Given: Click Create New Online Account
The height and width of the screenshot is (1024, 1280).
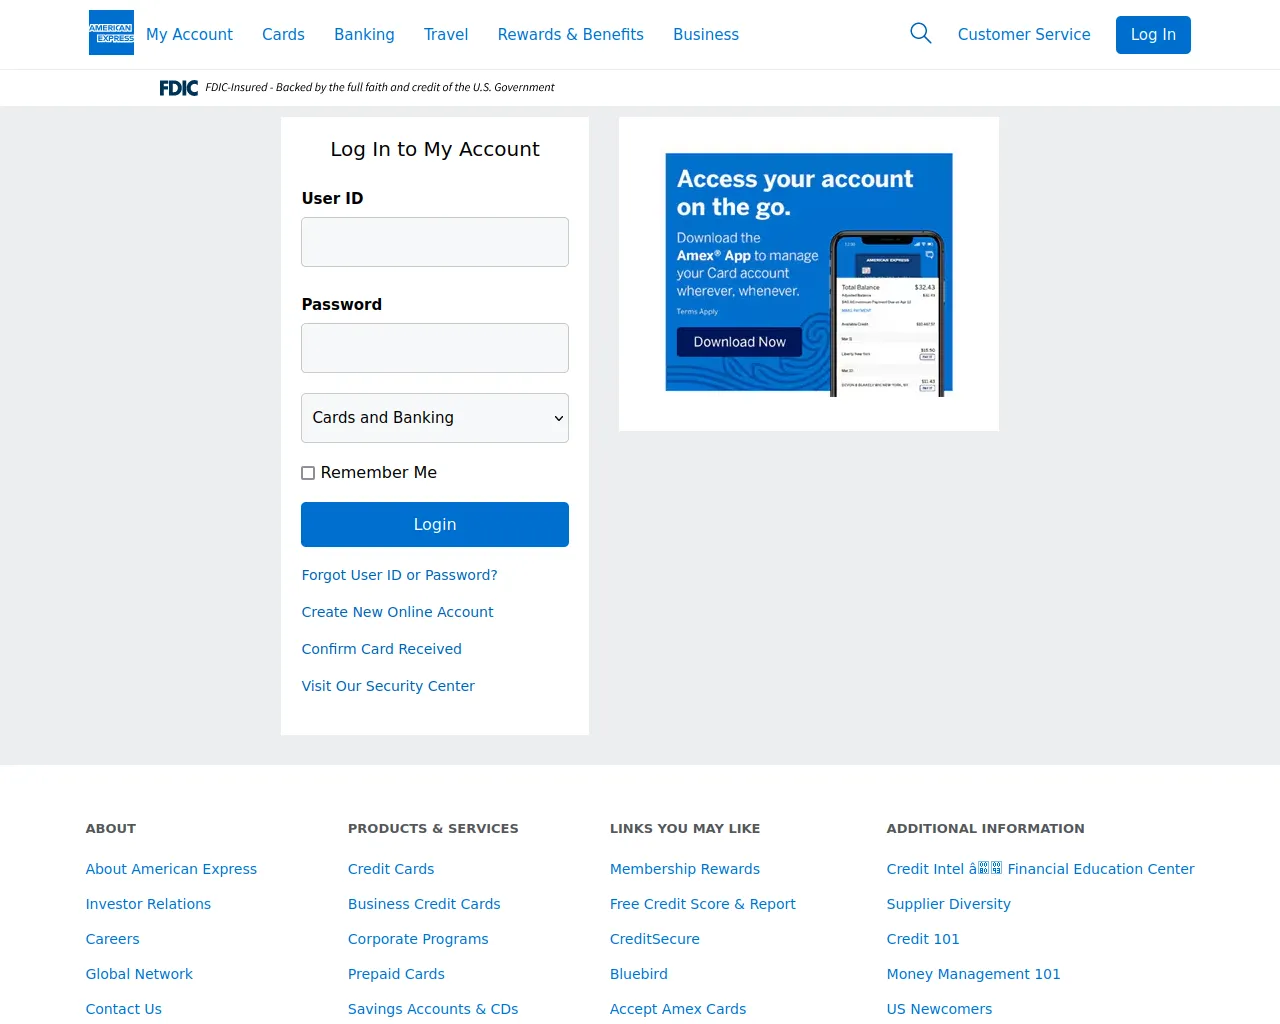Looking at the screenshot, I should pos(397,612).
